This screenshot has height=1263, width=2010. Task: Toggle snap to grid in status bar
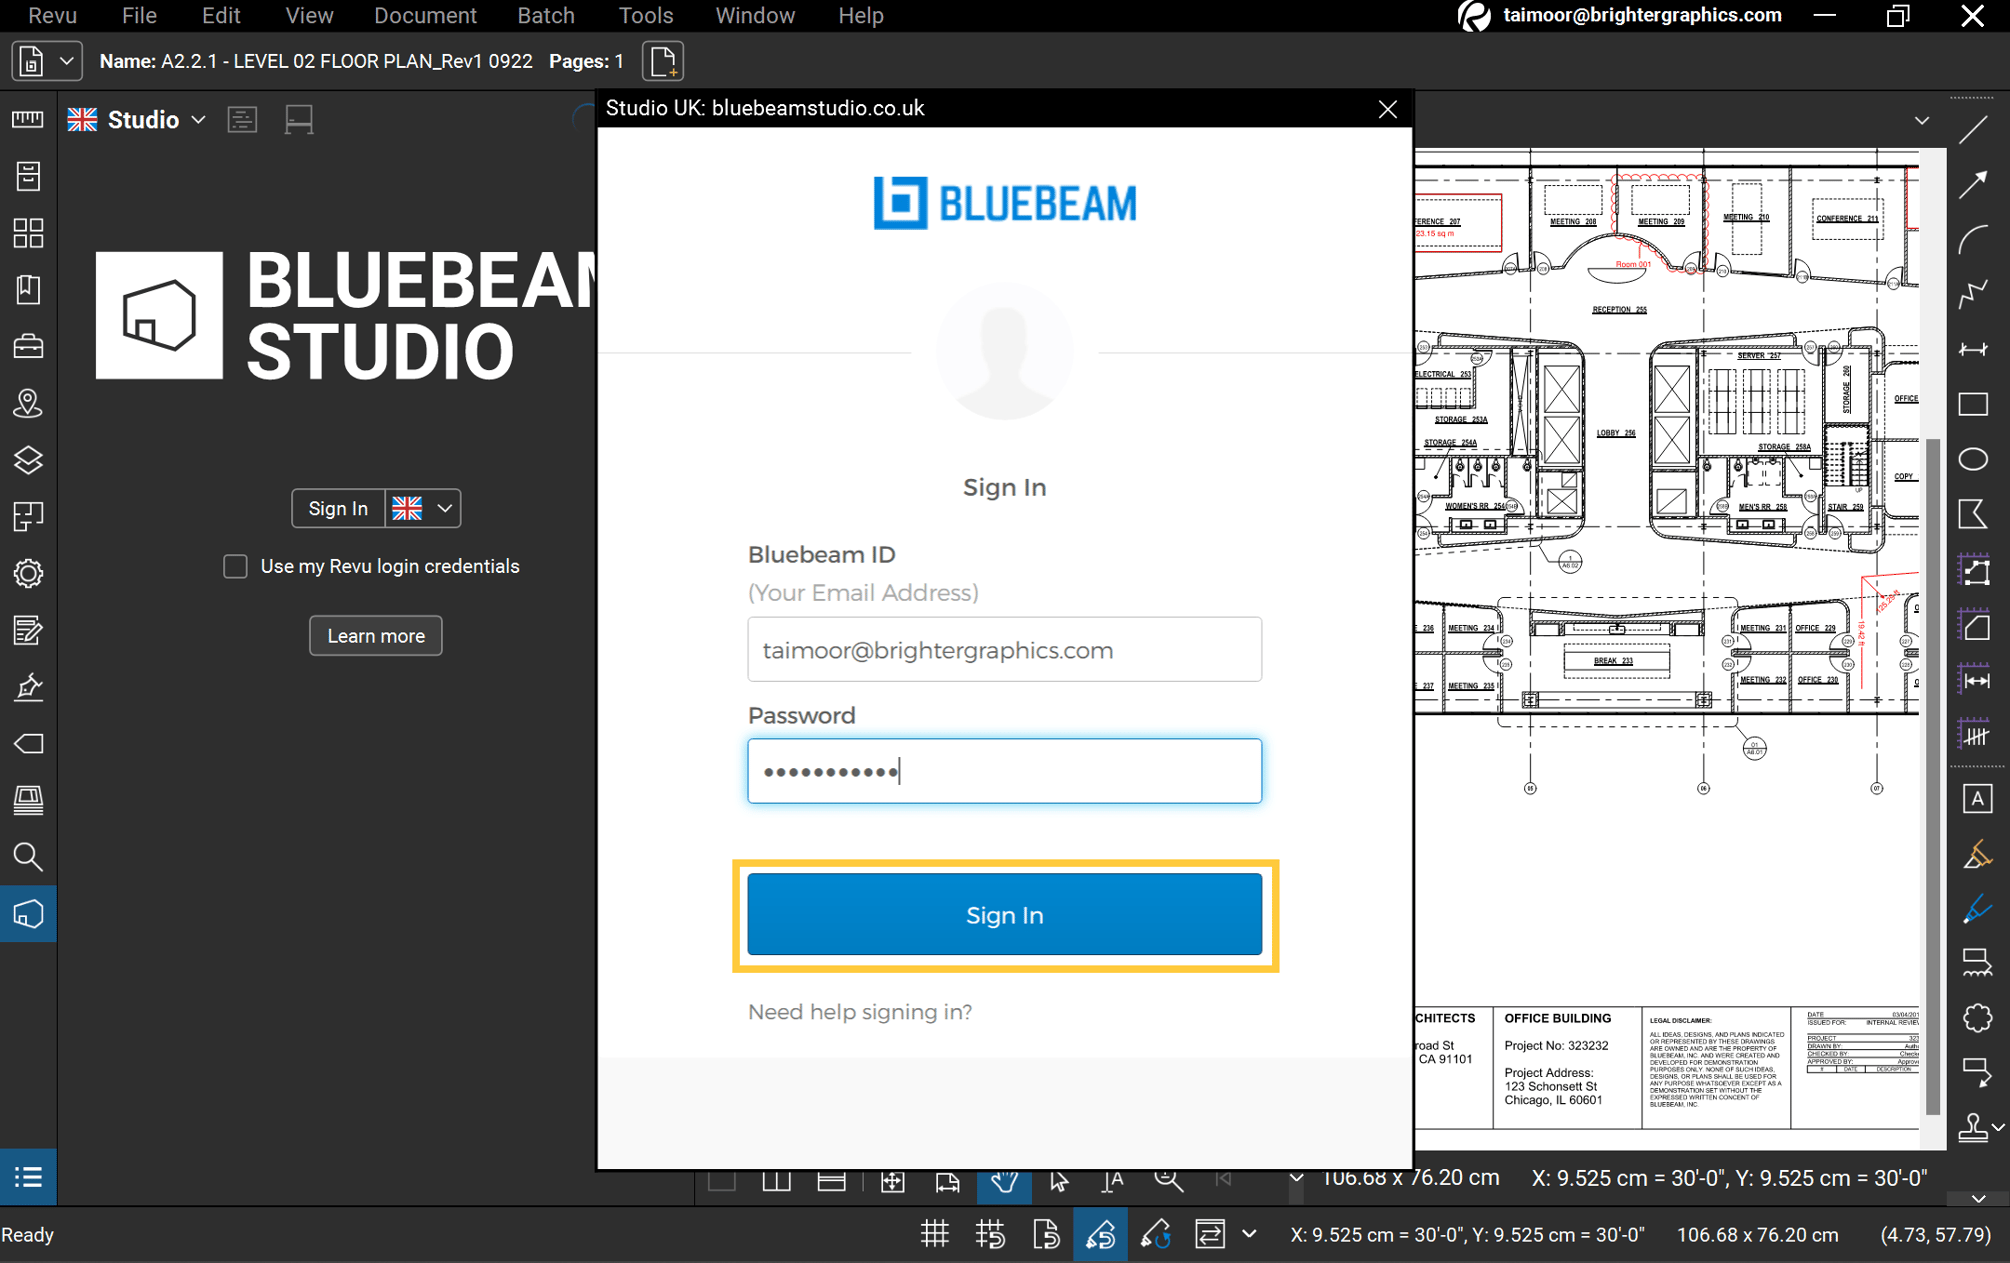tap(990, 1234)
